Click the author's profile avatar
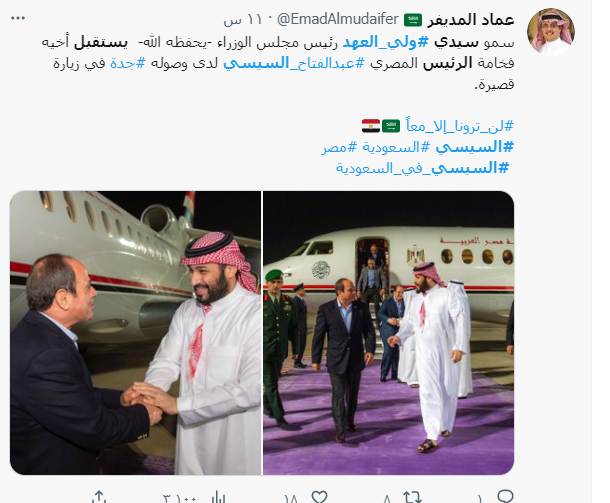610x503 pixels. click(551, 32)
